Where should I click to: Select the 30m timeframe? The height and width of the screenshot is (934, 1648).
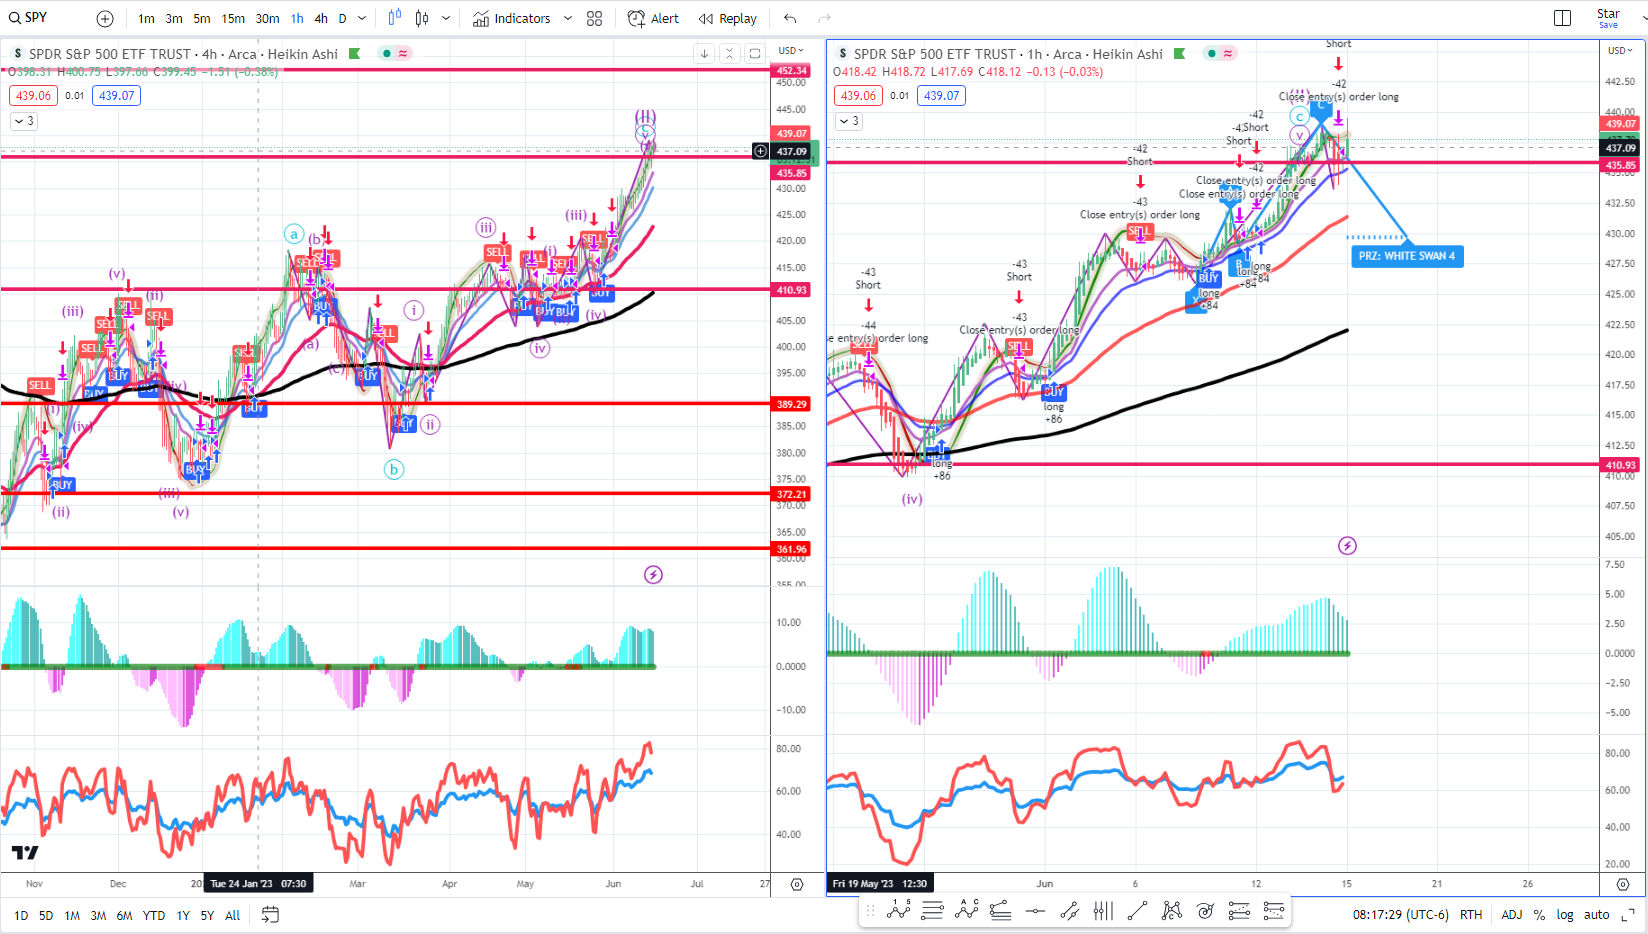coord(267,19)
